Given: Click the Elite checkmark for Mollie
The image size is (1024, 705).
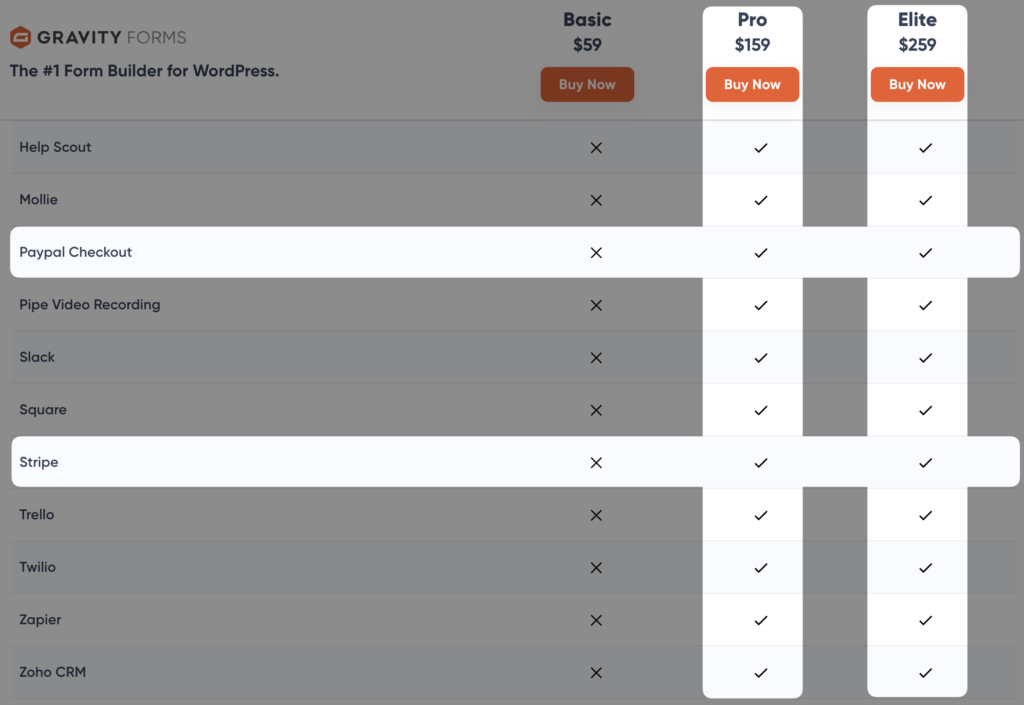Looking at the screenshot, I should point(925,200).
